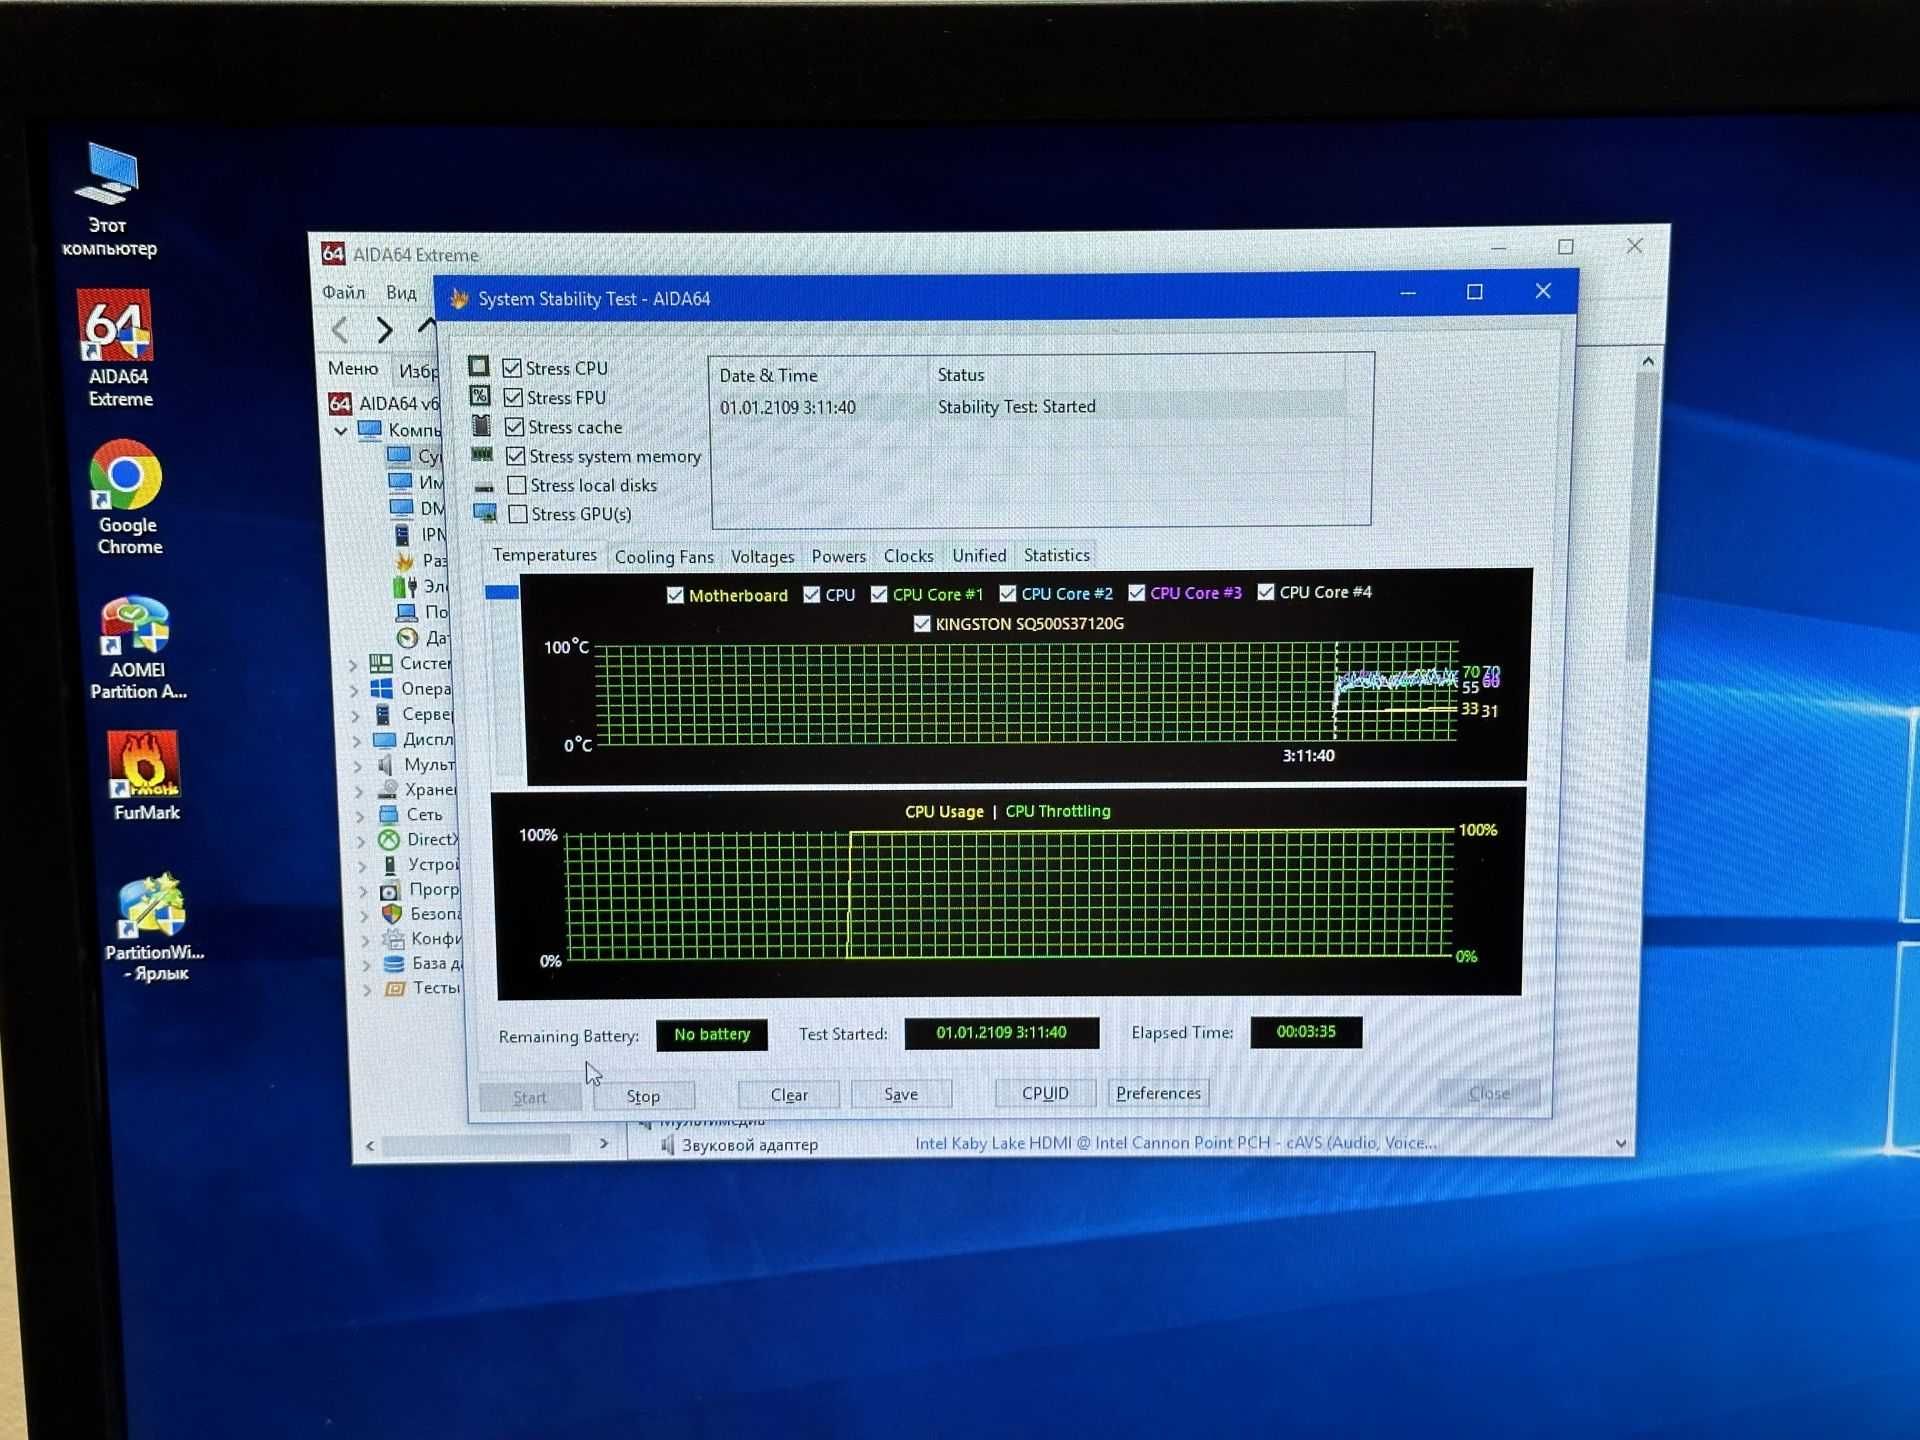Select the База данных icon in tree
1920x1440 pixels.
pyautogui.click(x=394, y=963)
